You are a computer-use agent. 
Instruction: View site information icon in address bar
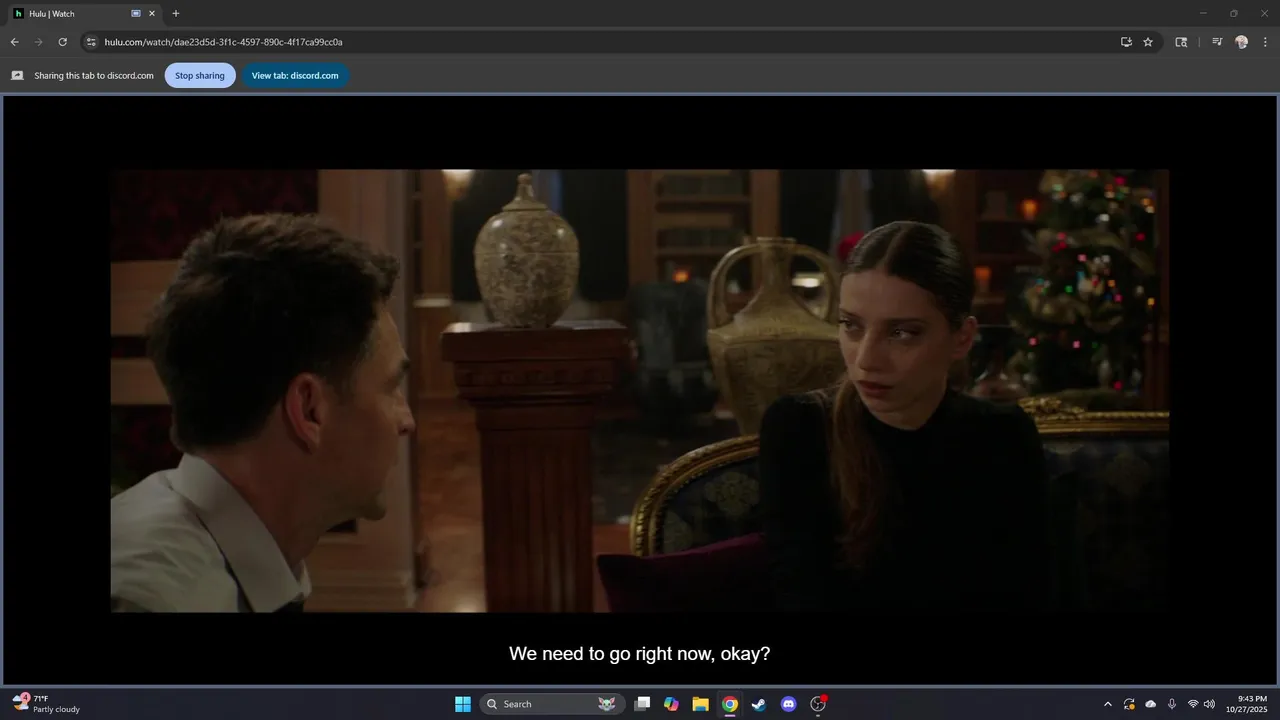[x=90, y=42]
